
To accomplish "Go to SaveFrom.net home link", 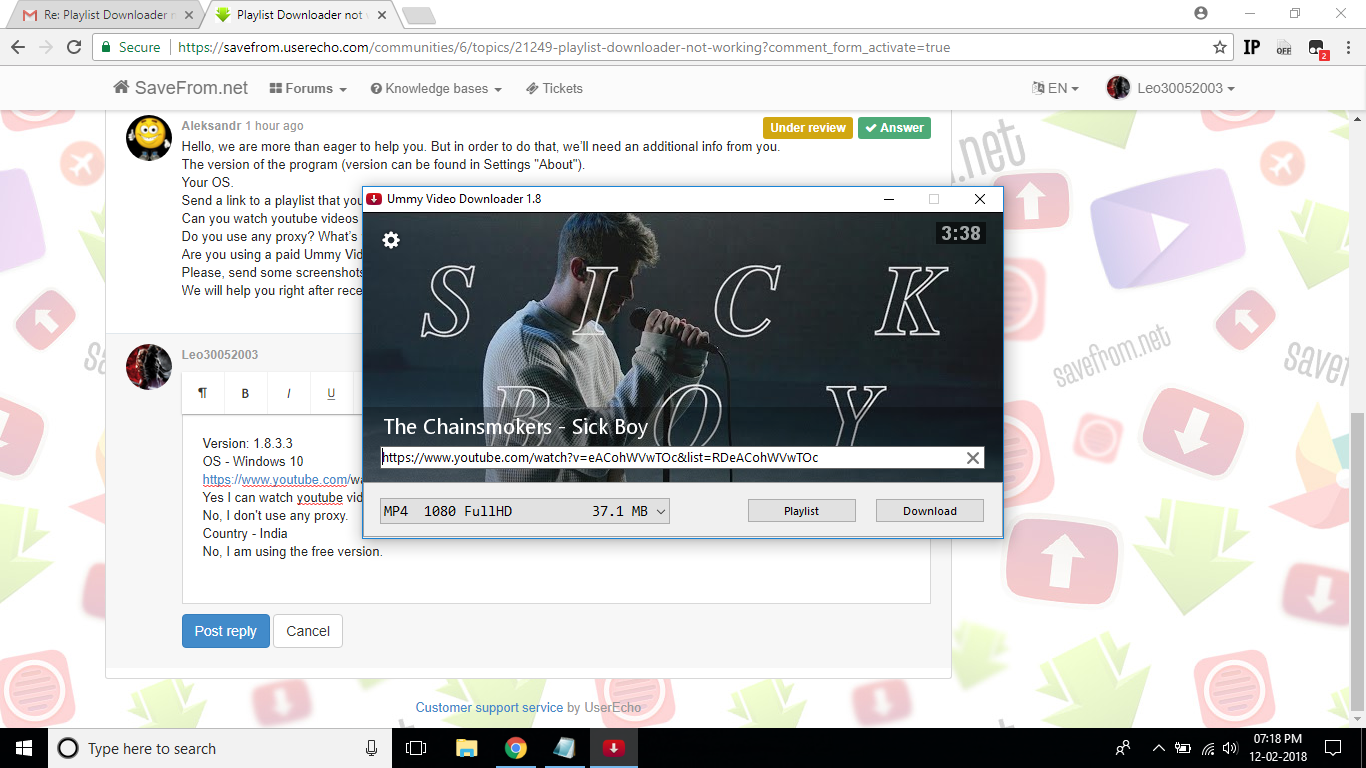I will (181, 88).
